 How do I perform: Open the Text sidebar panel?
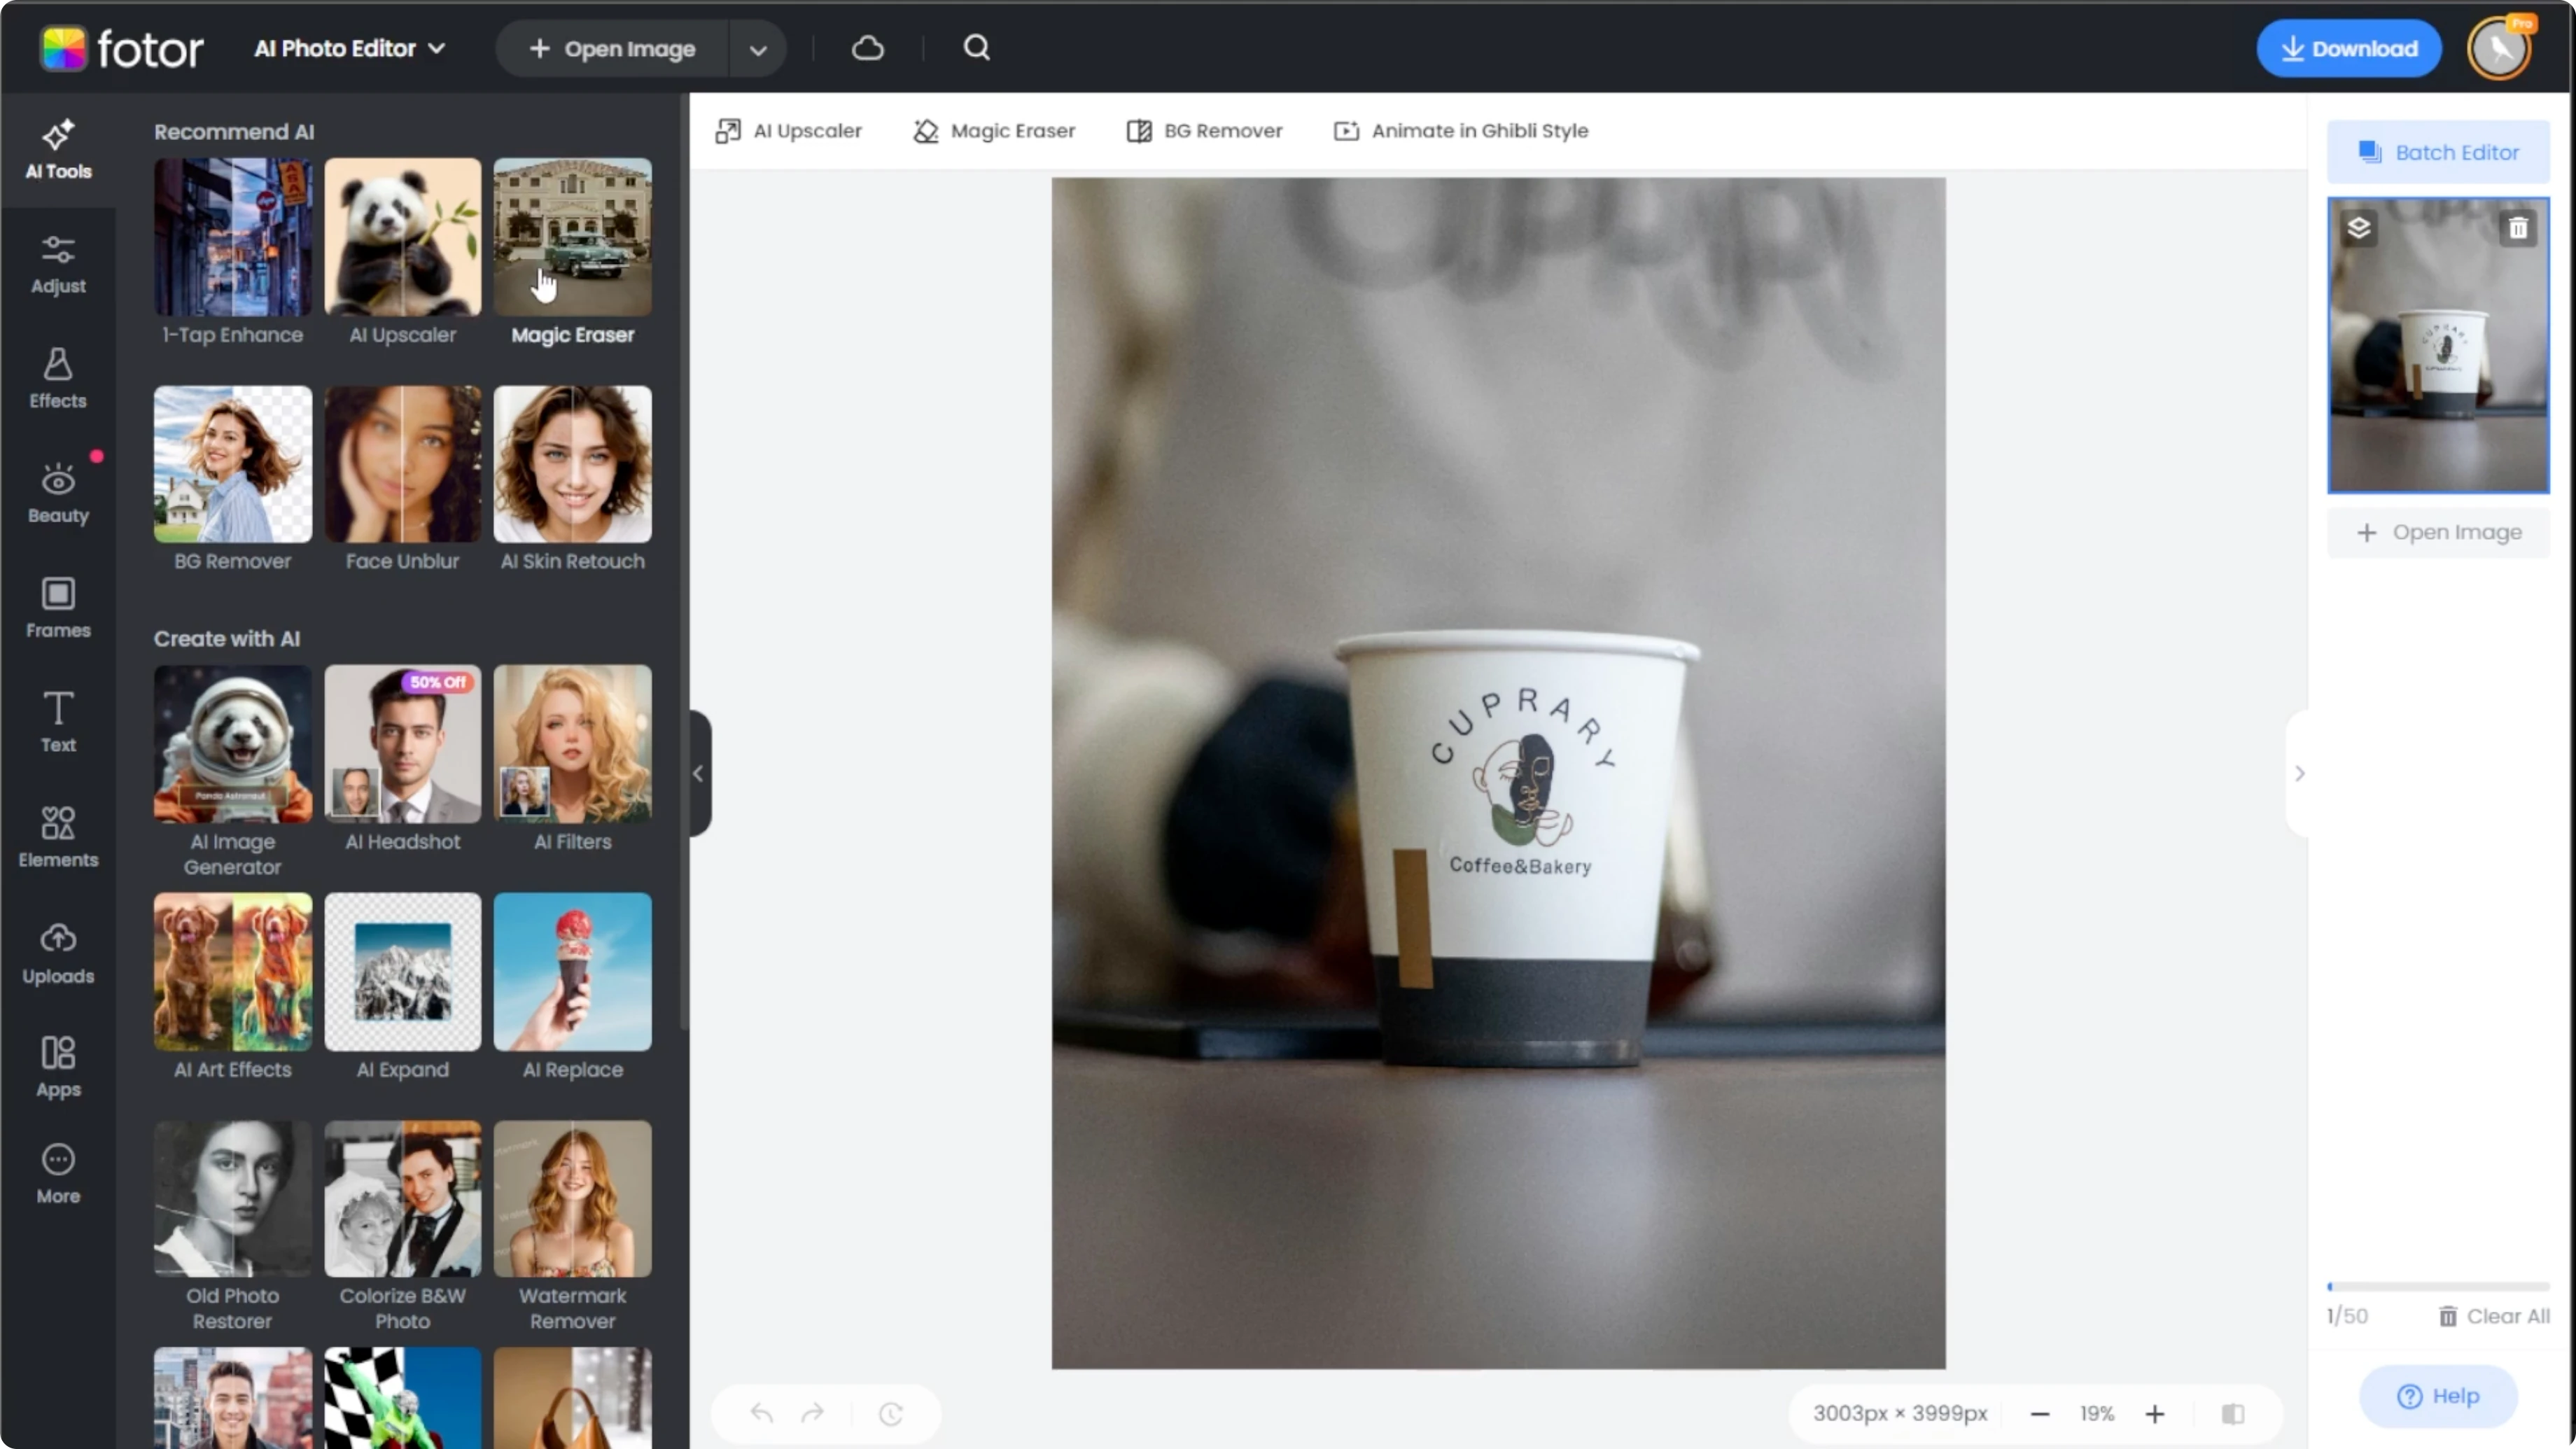click(x=58, y=723)
